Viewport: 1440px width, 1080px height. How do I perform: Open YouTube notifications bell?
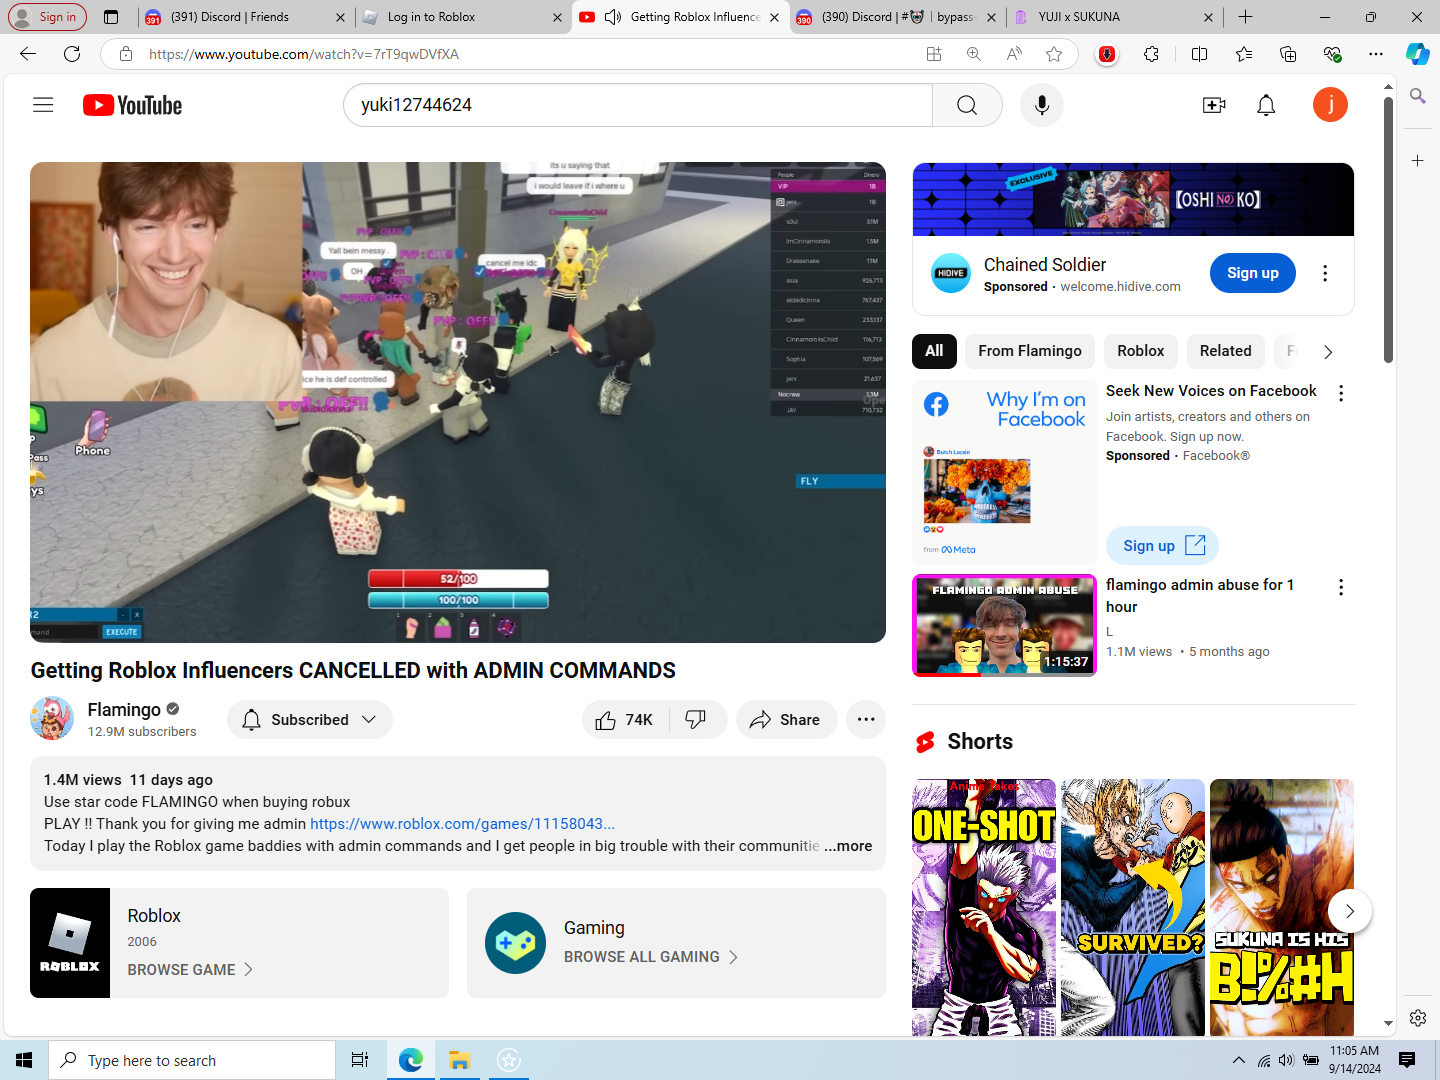click(1266, 105)
